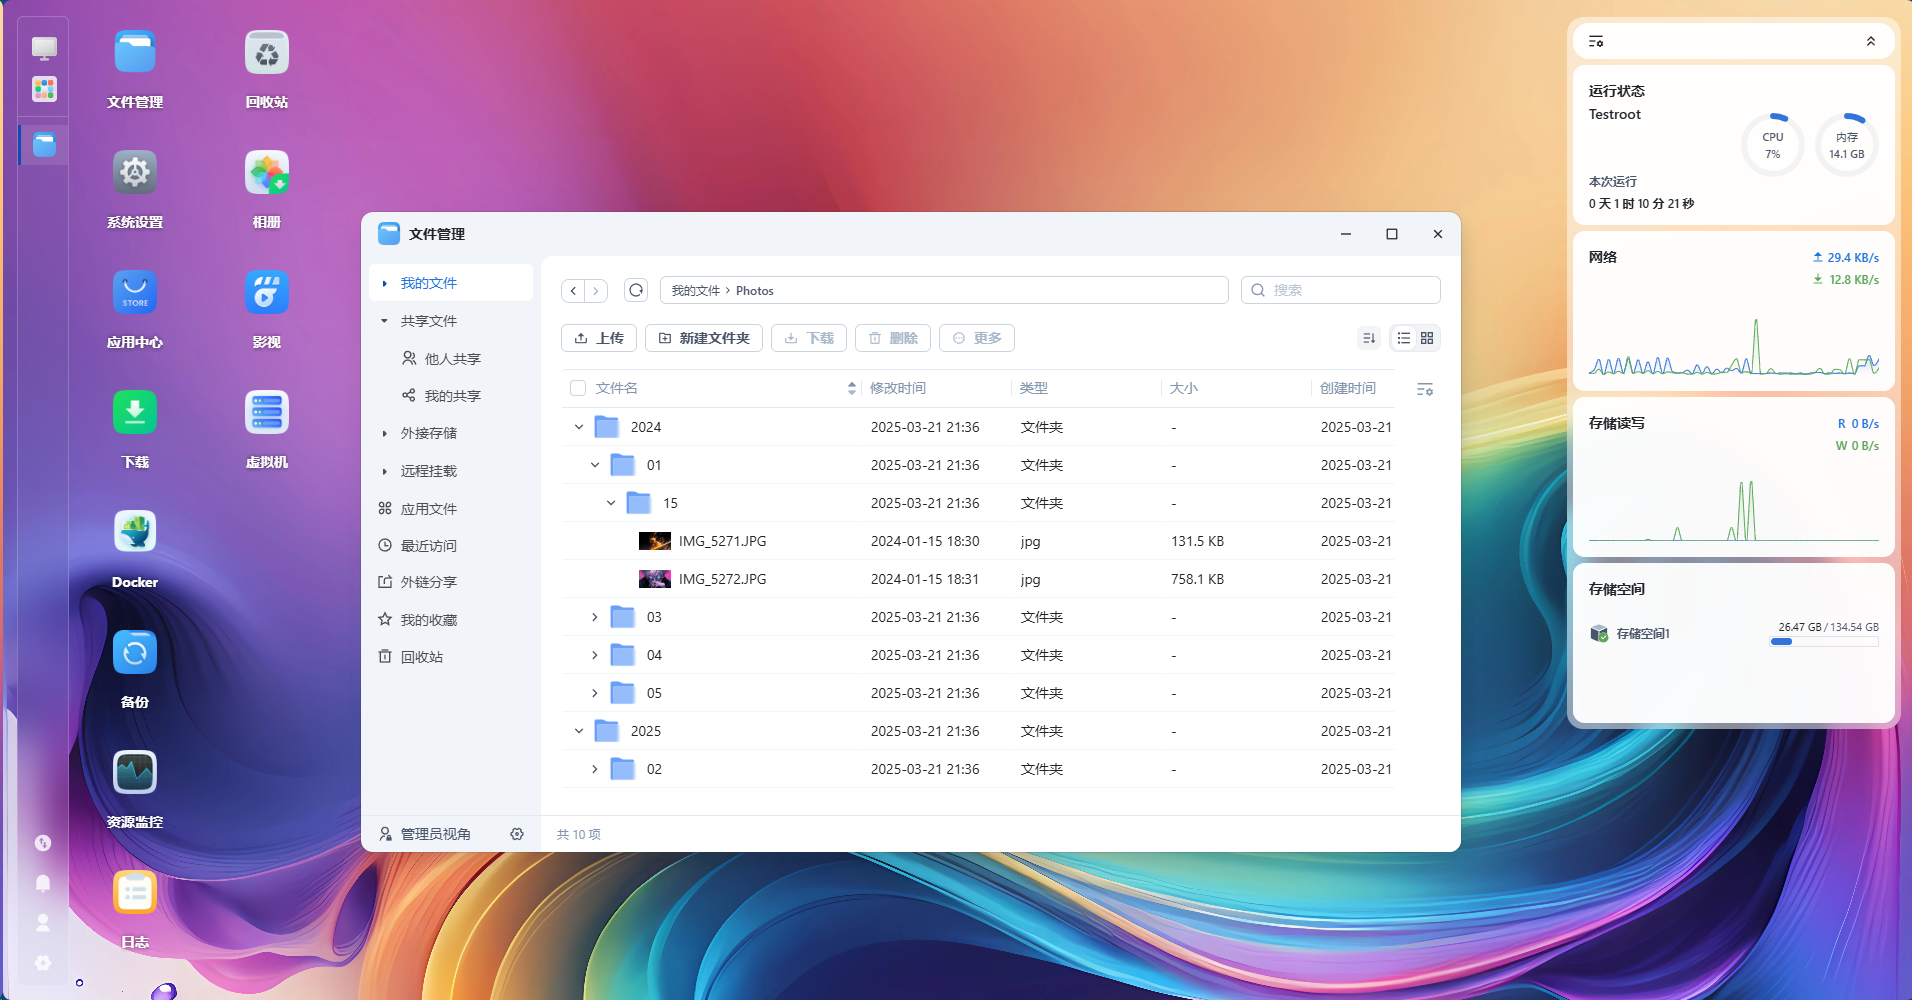
Task: Open 外链分享 in the sidebar
Action: pos(451,582)
